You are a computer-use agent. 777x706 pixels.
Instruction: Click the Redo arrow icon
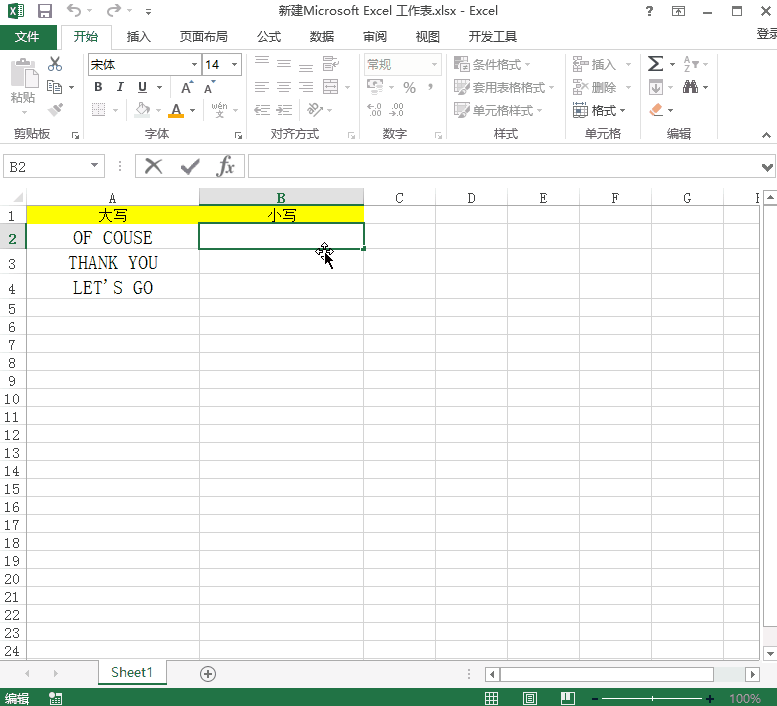(x=113, y=10)
